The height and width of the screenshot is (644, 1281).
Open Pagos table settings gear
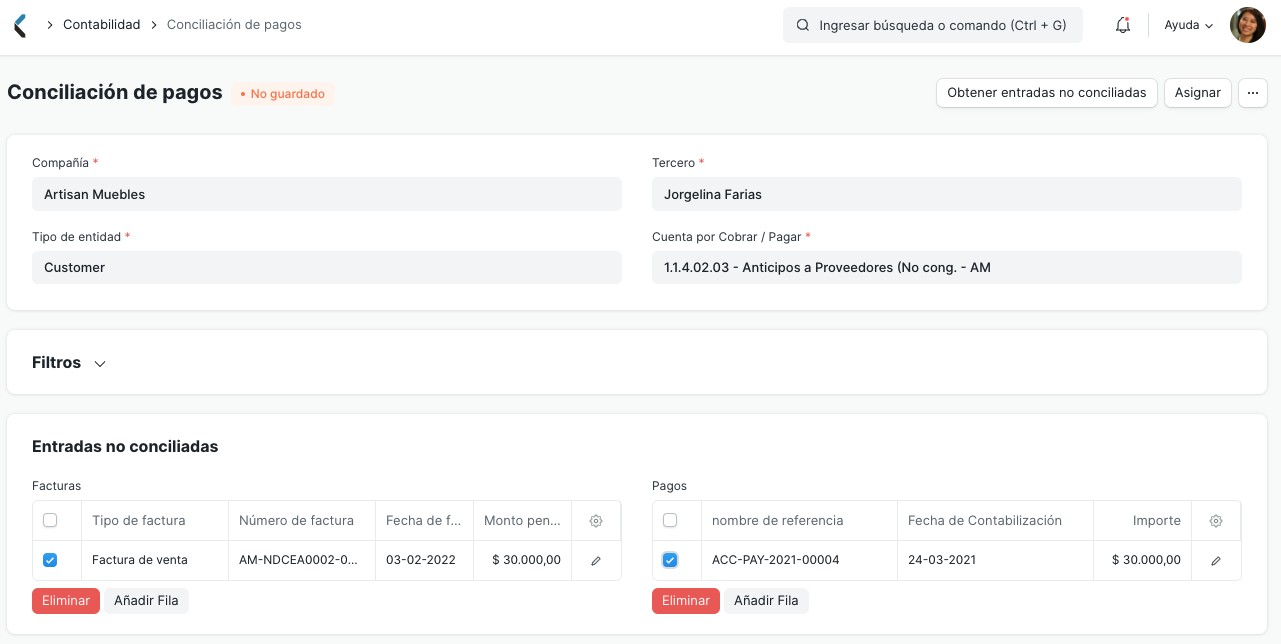pos(1216,521)
